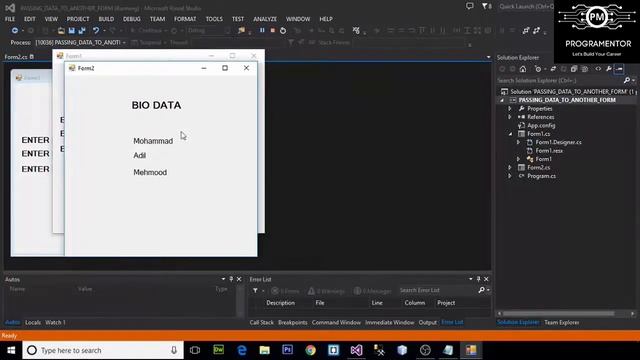Navigate Backward blue arrow icon
The image size is (640, 360).
tap(15, 31)
